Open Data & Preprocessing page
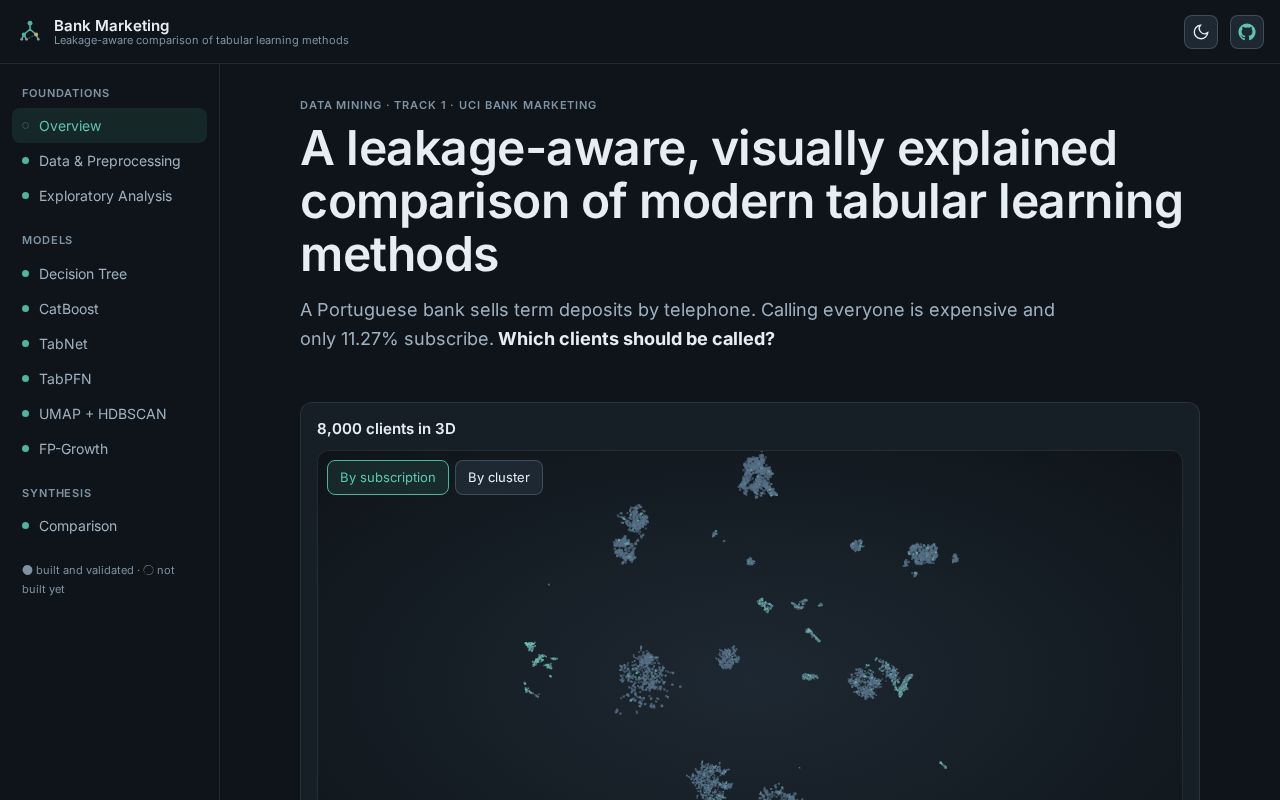The image size is (1280, 800). [x=110, y=161]
